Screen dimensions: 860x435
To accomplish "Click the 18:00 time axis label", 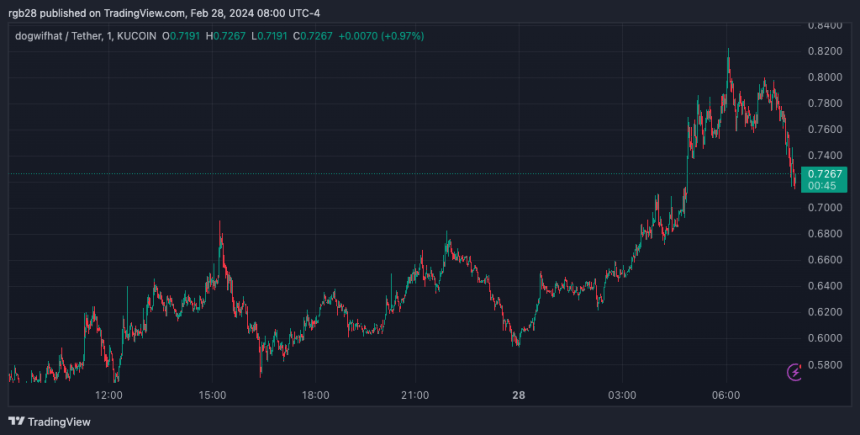I will pyautogui.click(x=315, y=395).
